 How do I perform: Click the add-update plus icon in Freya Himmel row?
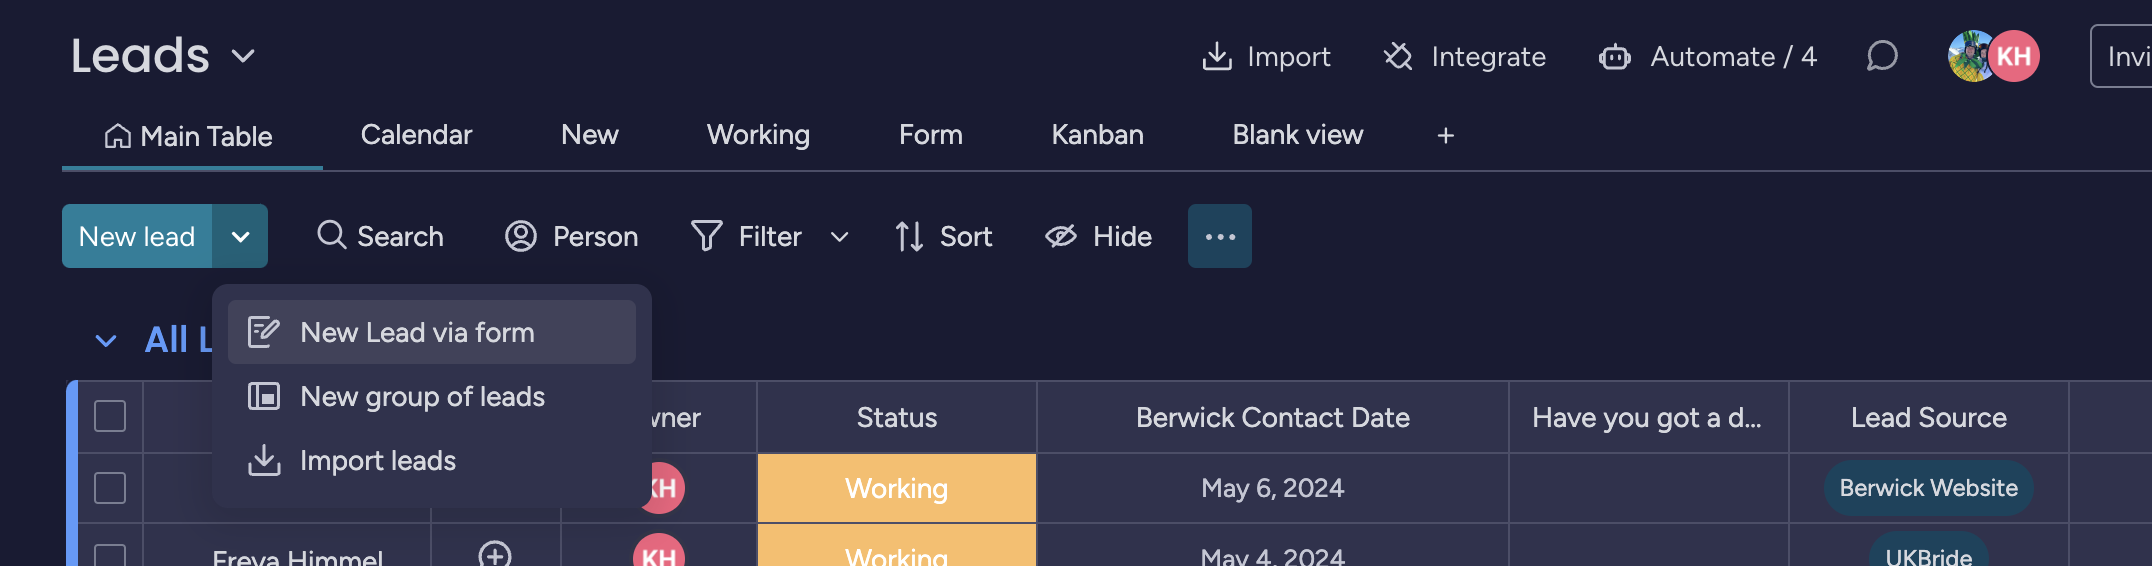pyautogui.click(x=495, y=554)
